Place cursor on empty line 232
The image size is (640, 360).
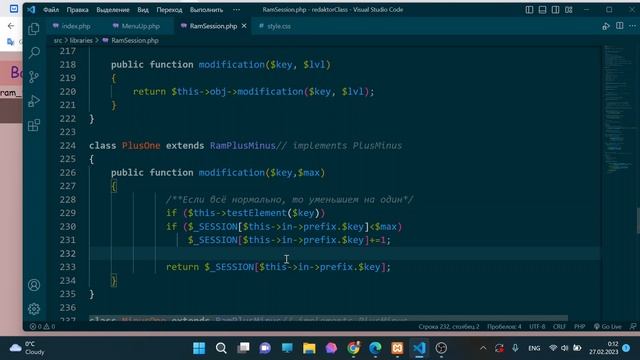tap(344, 253)
